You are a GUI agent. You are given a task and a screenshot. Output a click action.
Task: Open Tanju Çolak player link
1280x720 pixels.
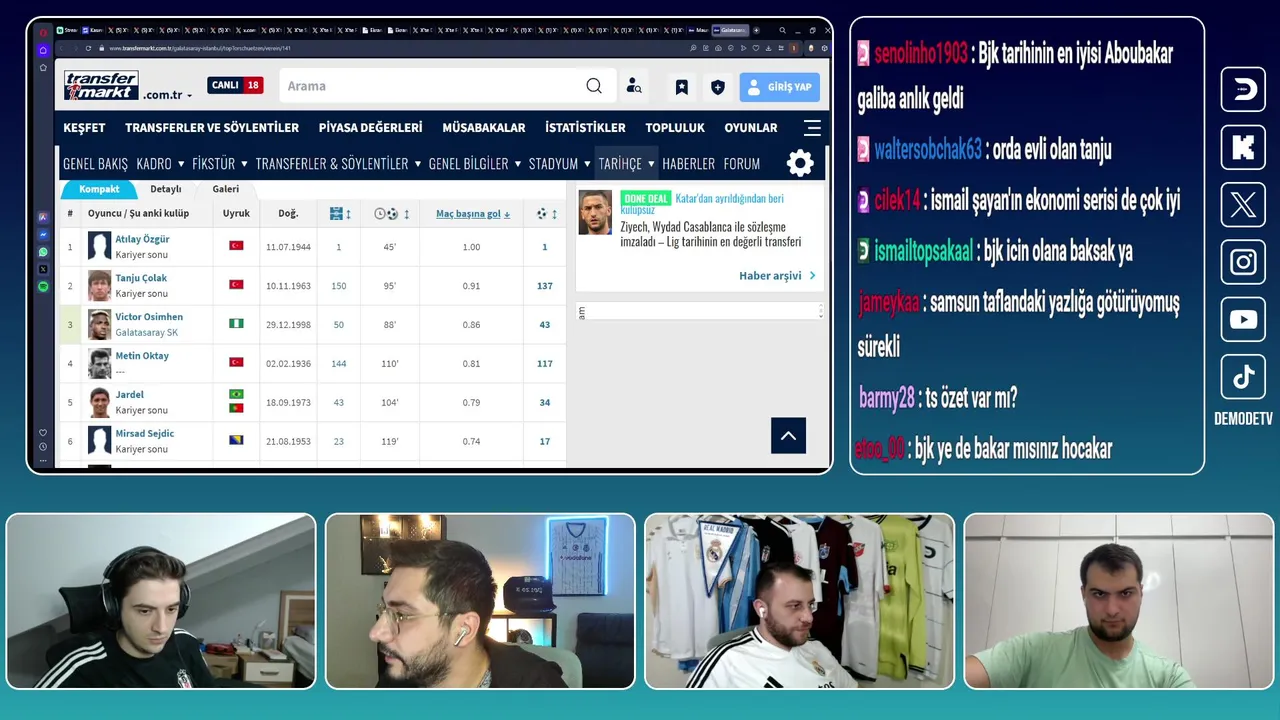(x=141, y=278)
